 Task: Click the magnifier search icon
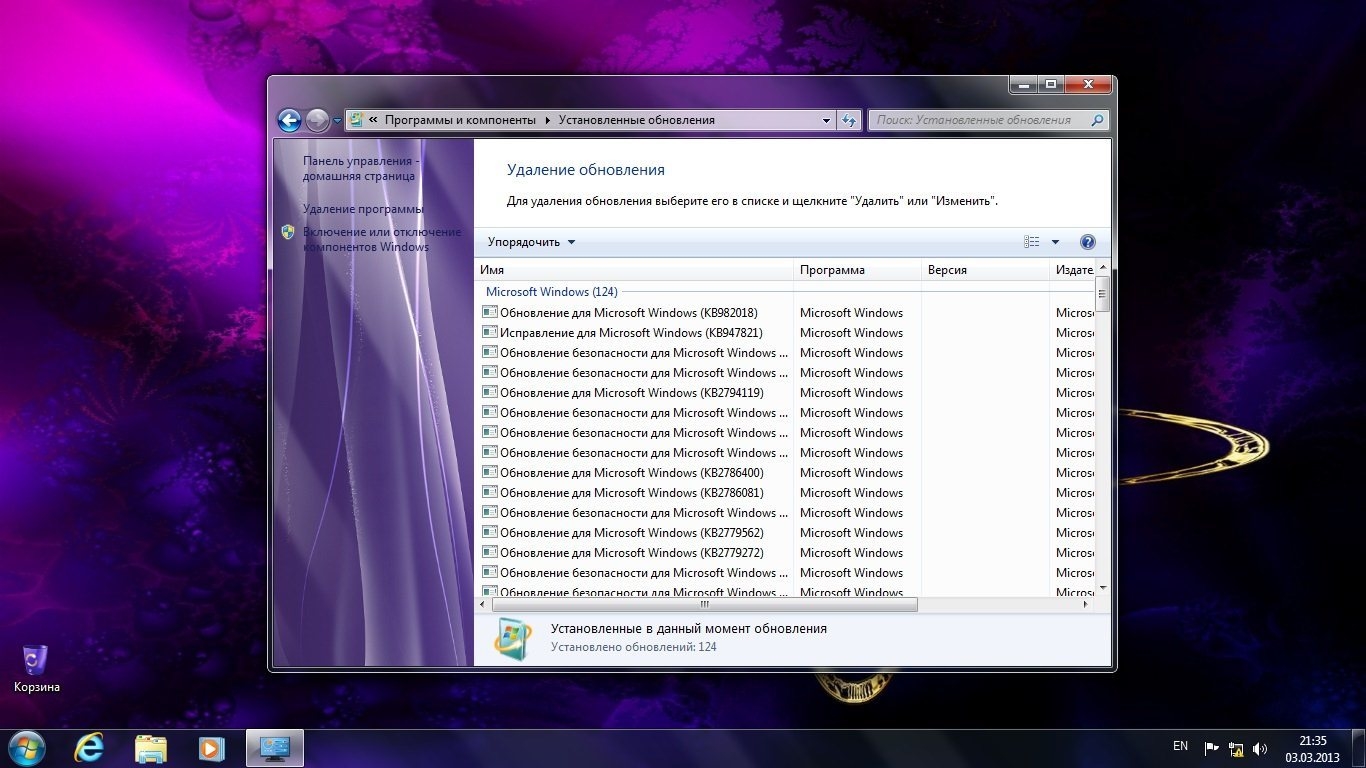pos(1097,120)
